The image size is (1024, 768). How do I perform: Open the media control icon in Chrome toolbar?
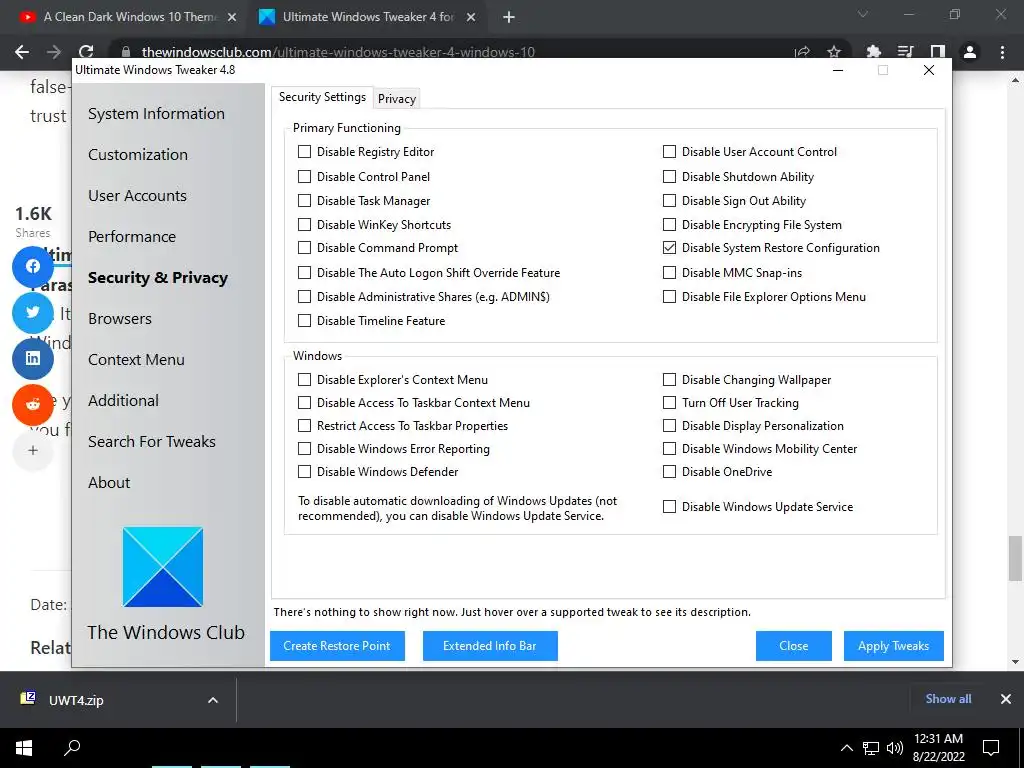905,52
